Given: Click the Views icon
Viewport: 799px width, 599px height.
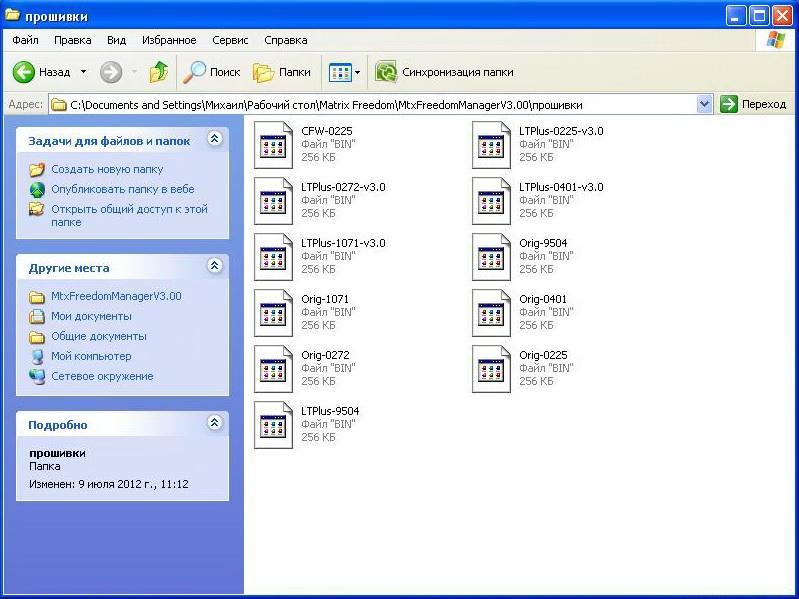Looking at the screenshot, I should pyautogui.click(x=340, y=73).
